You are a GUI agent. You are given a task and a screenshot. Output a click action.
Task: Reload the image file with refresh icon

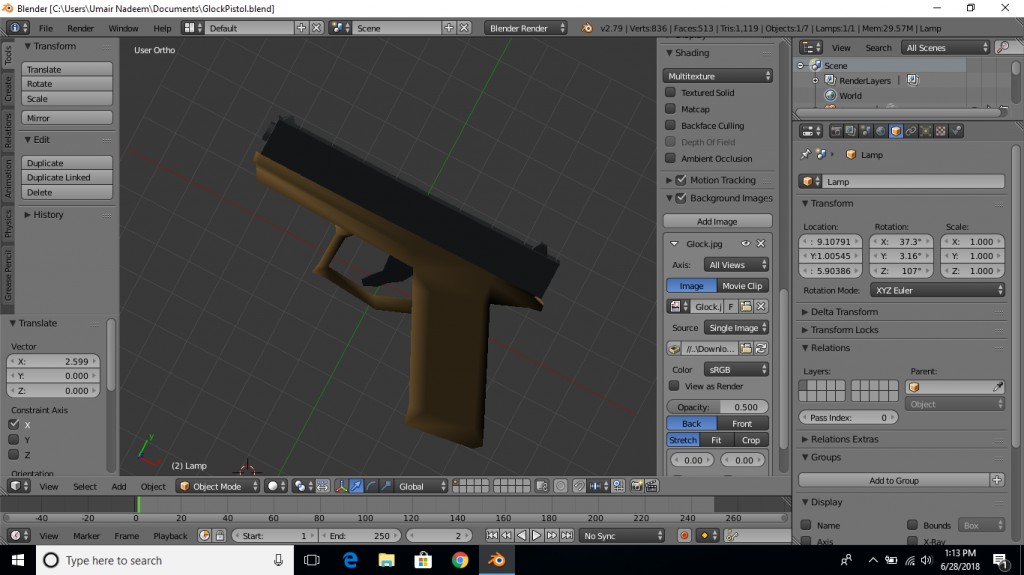click(761, 348)
